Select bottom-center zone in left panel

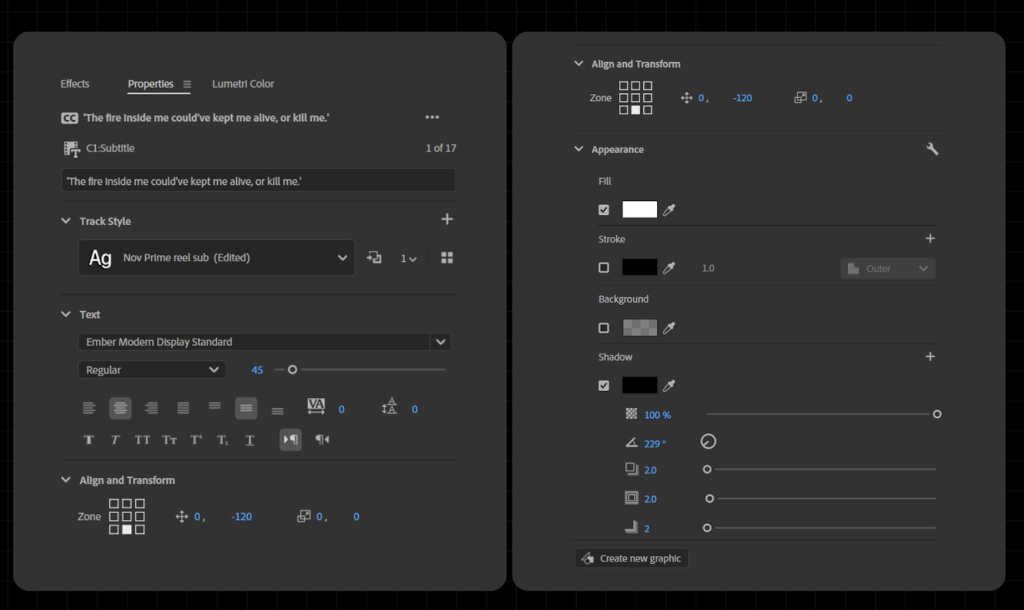(127, 529)
